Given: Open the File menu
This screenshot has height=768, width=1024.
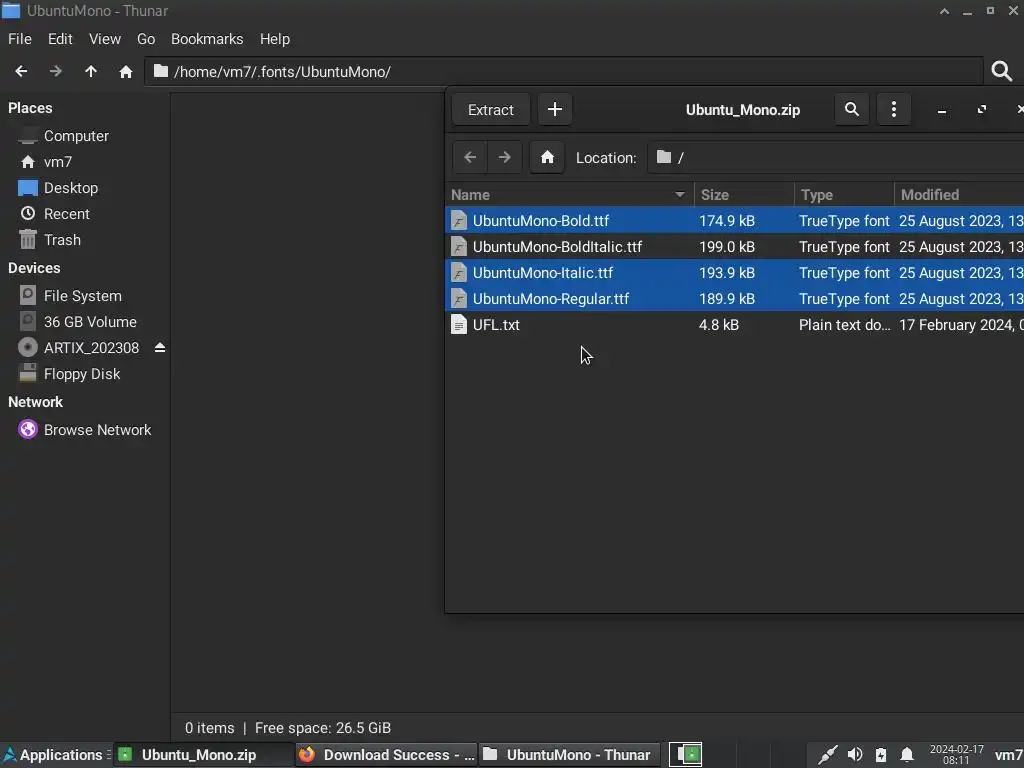Looking at the screenshot, I should point(20,39).
